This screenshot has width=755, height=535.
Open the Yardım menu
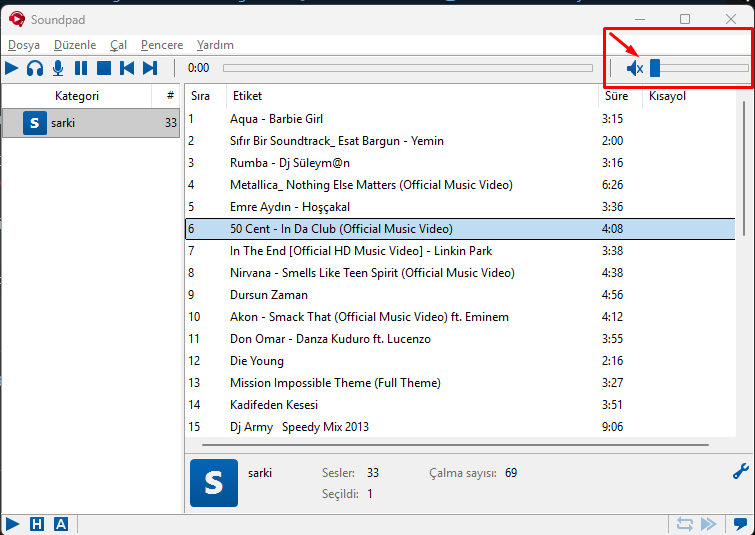[215, 45]
